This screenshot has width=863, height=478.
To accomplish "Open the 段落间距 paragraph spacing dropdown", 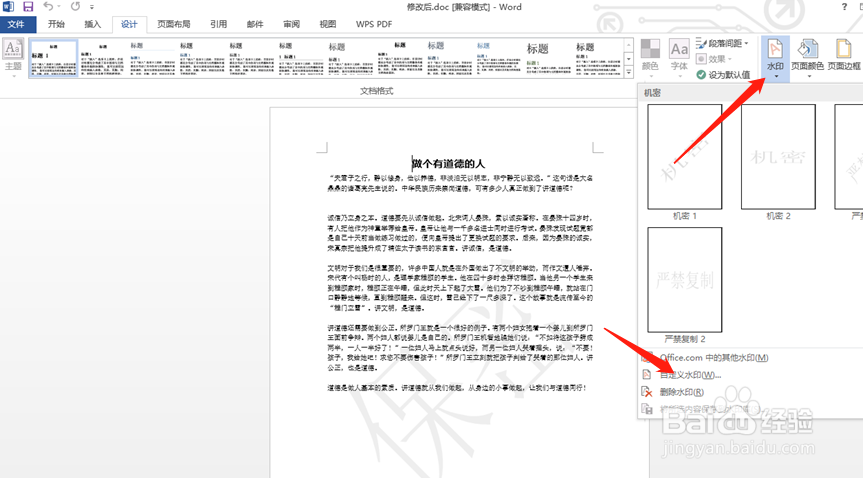I will (x=722, y=43).
